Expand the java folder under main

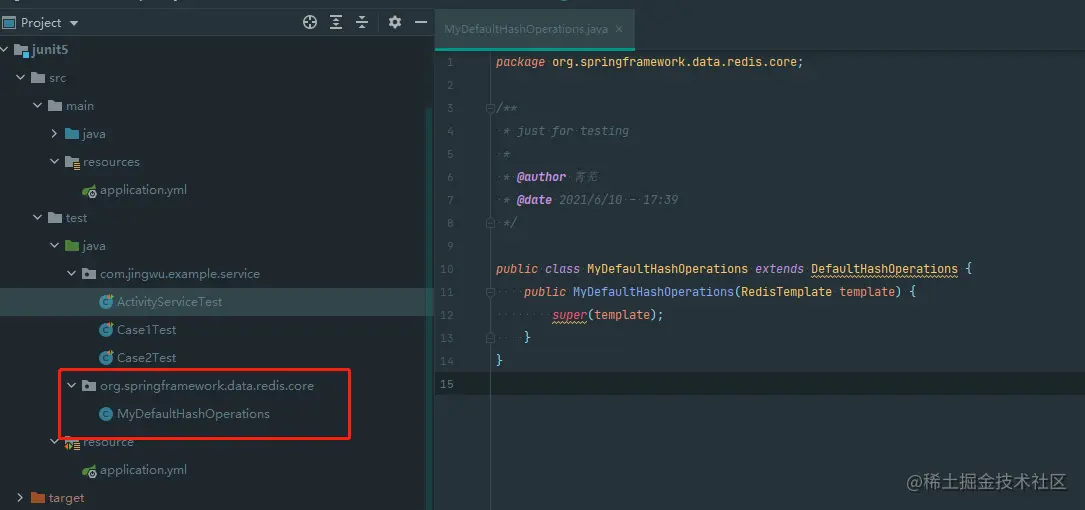point(55,134)
